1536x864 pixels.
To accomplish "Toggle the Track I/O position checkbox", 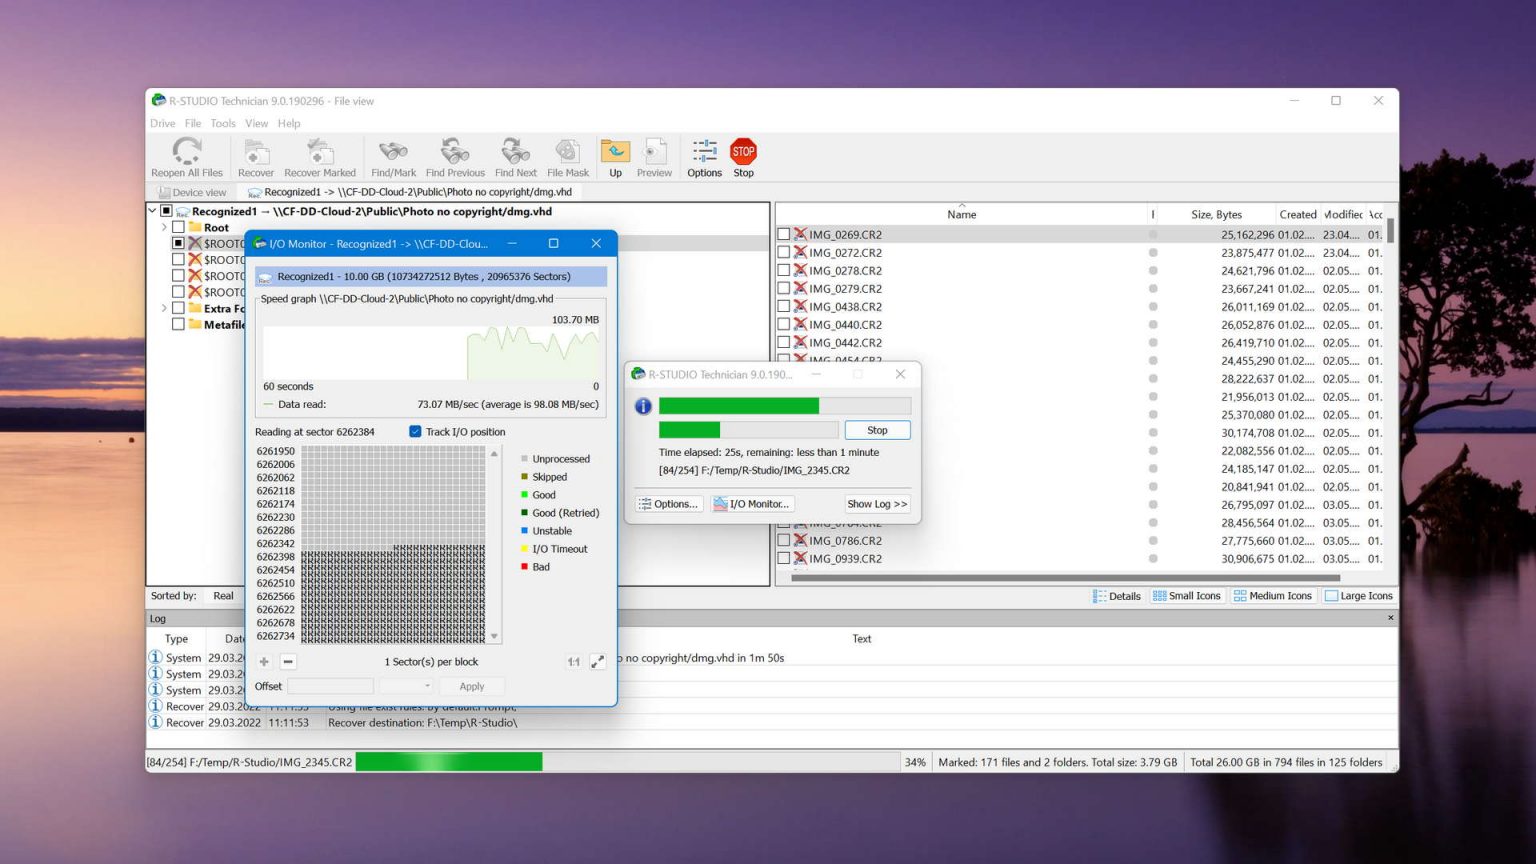I will tap(415, 431).
